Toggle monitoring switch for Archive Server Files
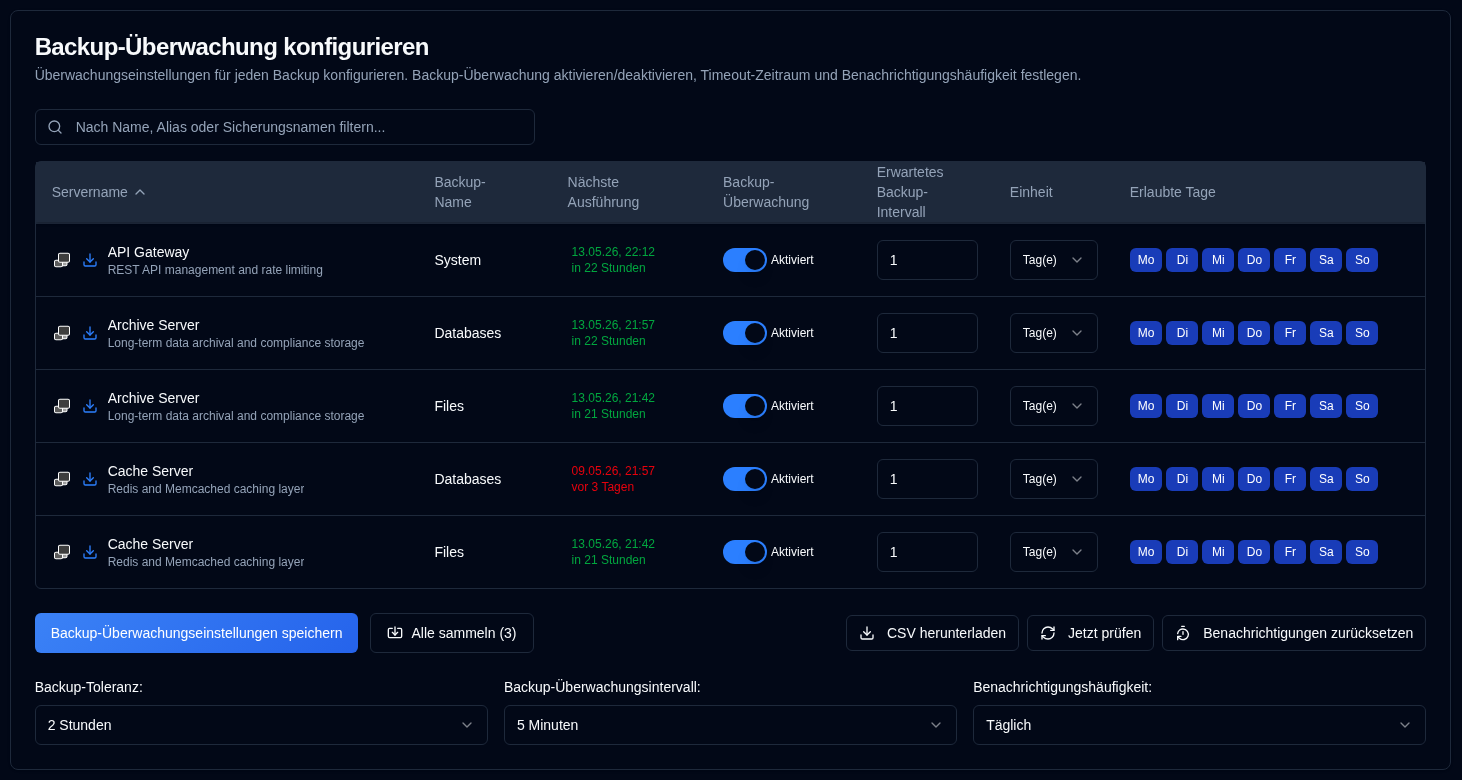 pos(745,406)
